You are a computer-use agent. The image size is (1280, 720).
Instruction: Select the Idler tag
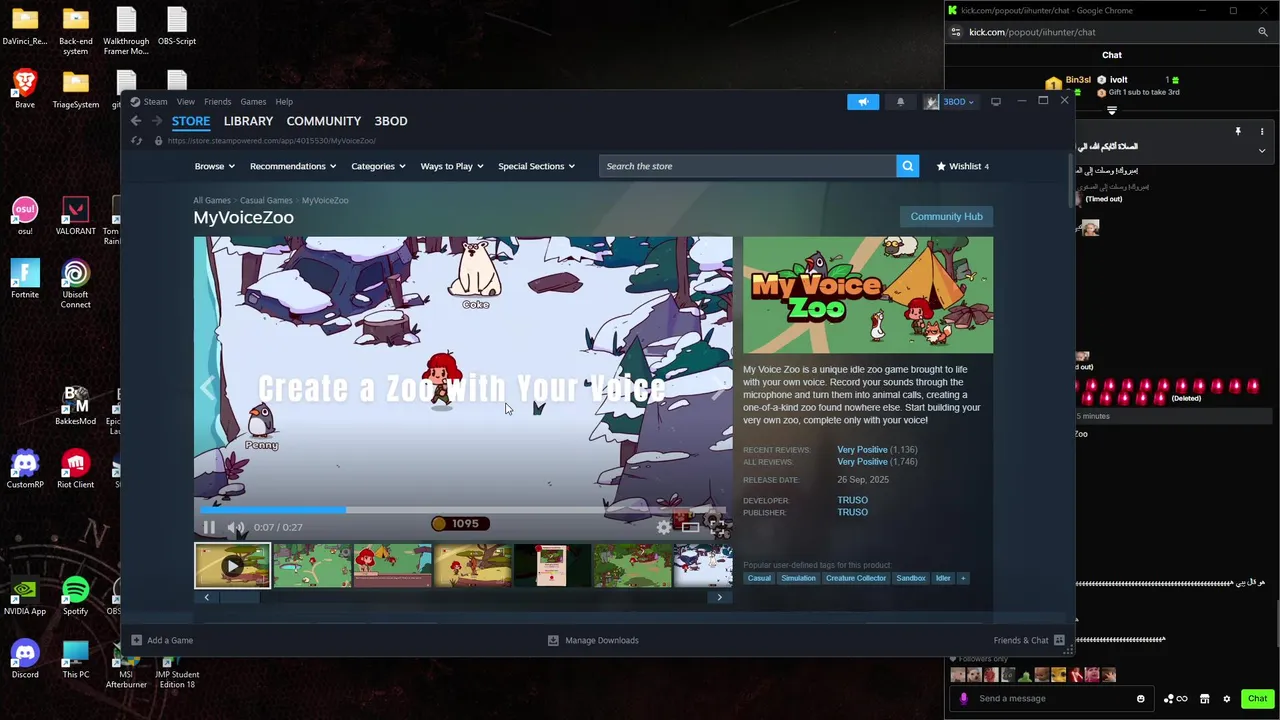pos(943,578)
